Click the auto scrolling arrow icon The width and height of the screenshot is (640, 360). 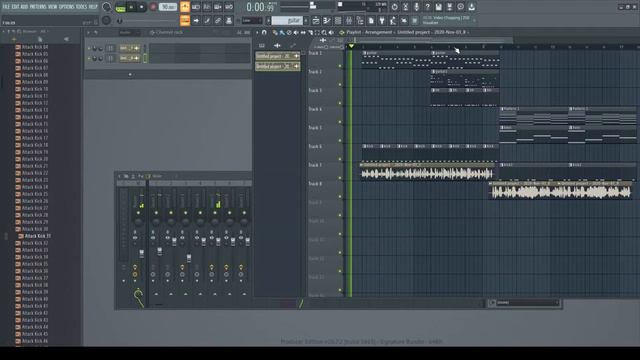(196, 20)
